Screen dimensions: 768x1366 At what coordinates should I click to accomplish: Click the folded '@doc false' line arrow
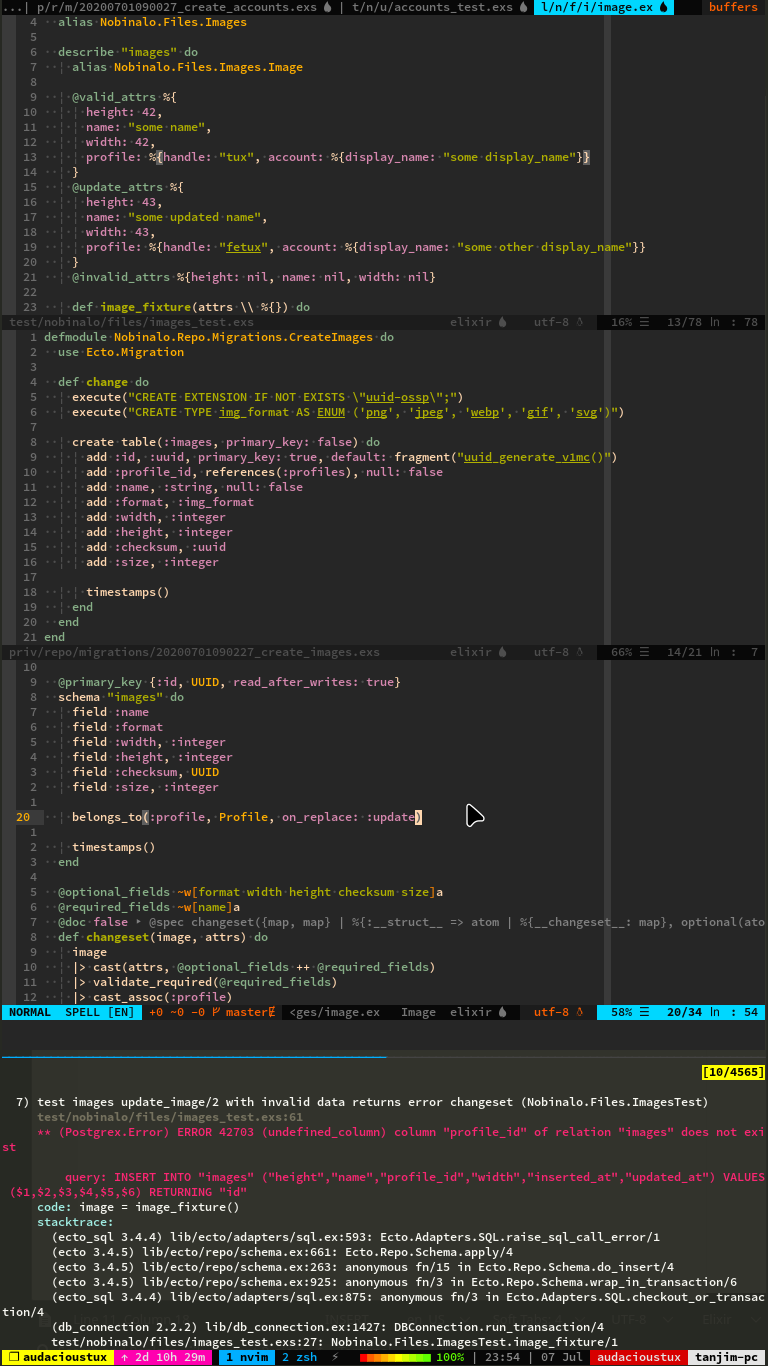click(138, 922)
